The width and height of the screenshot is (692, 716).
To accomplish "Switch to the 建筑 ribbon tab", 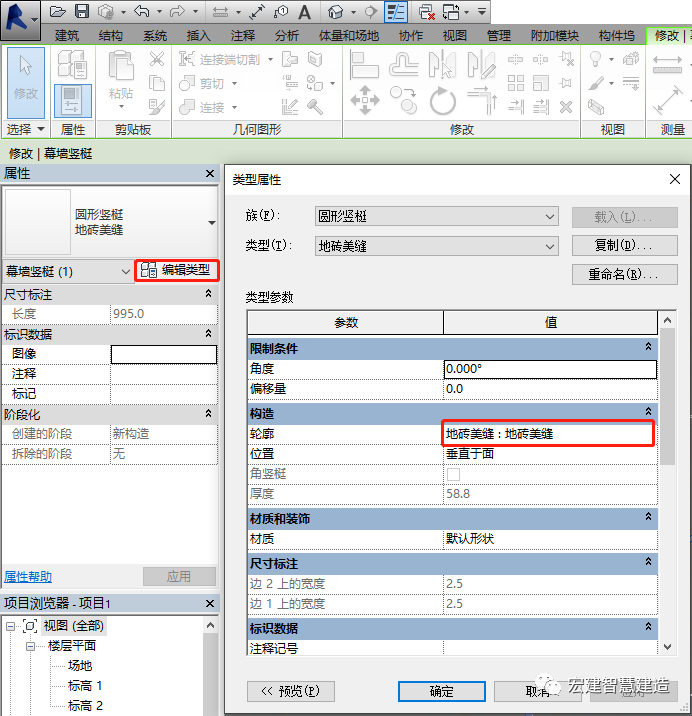I will coord(67,35).
